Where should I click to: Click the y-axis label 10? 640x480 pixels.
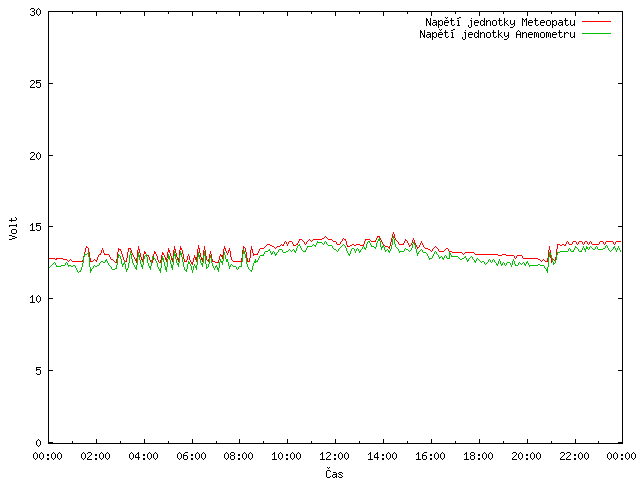pyautogui.click(x=36, y=299)
